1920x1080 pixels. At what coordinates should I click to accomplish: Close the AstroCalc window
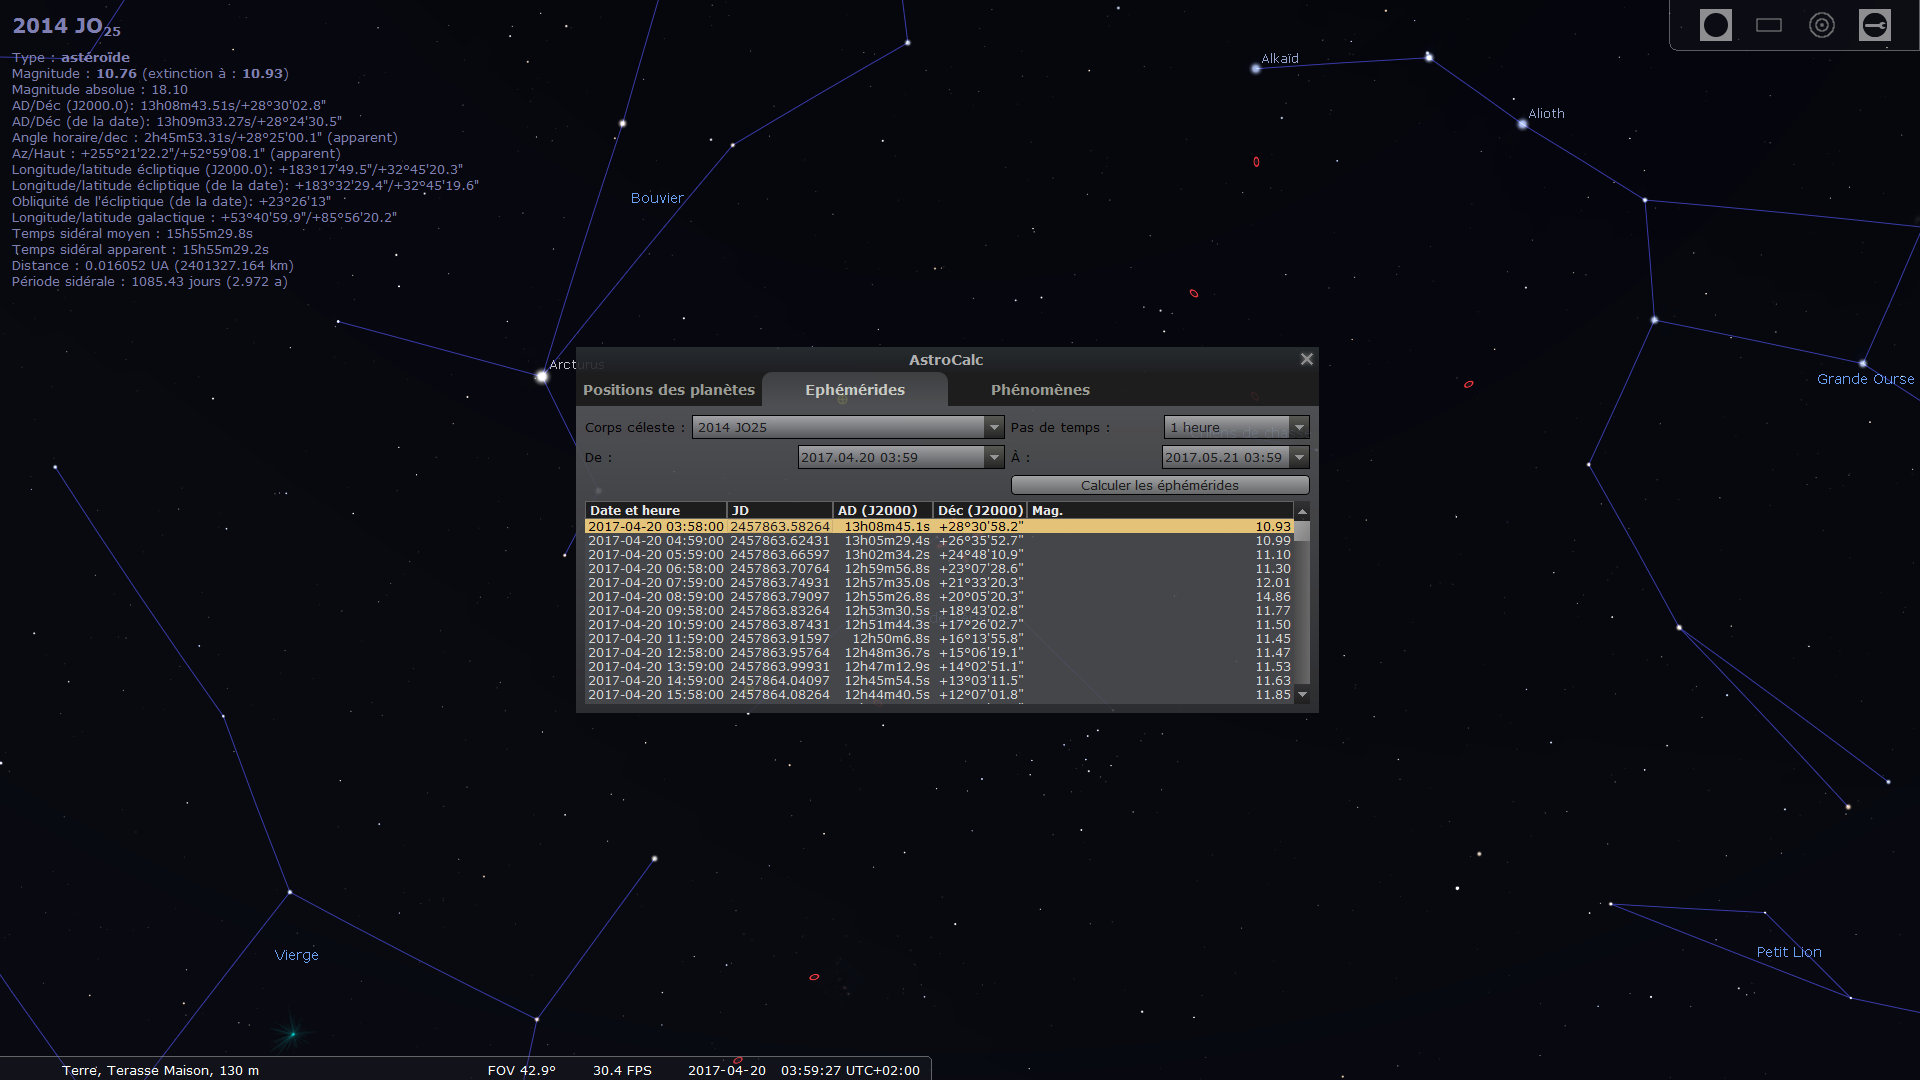1306,359
